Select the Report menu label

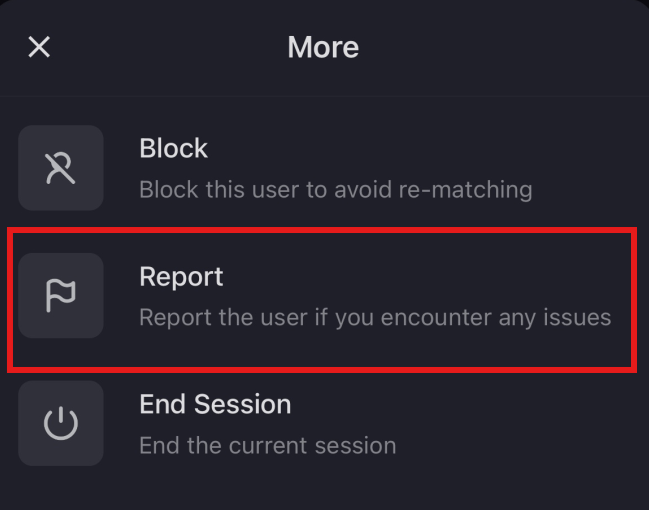pos(181,276)
